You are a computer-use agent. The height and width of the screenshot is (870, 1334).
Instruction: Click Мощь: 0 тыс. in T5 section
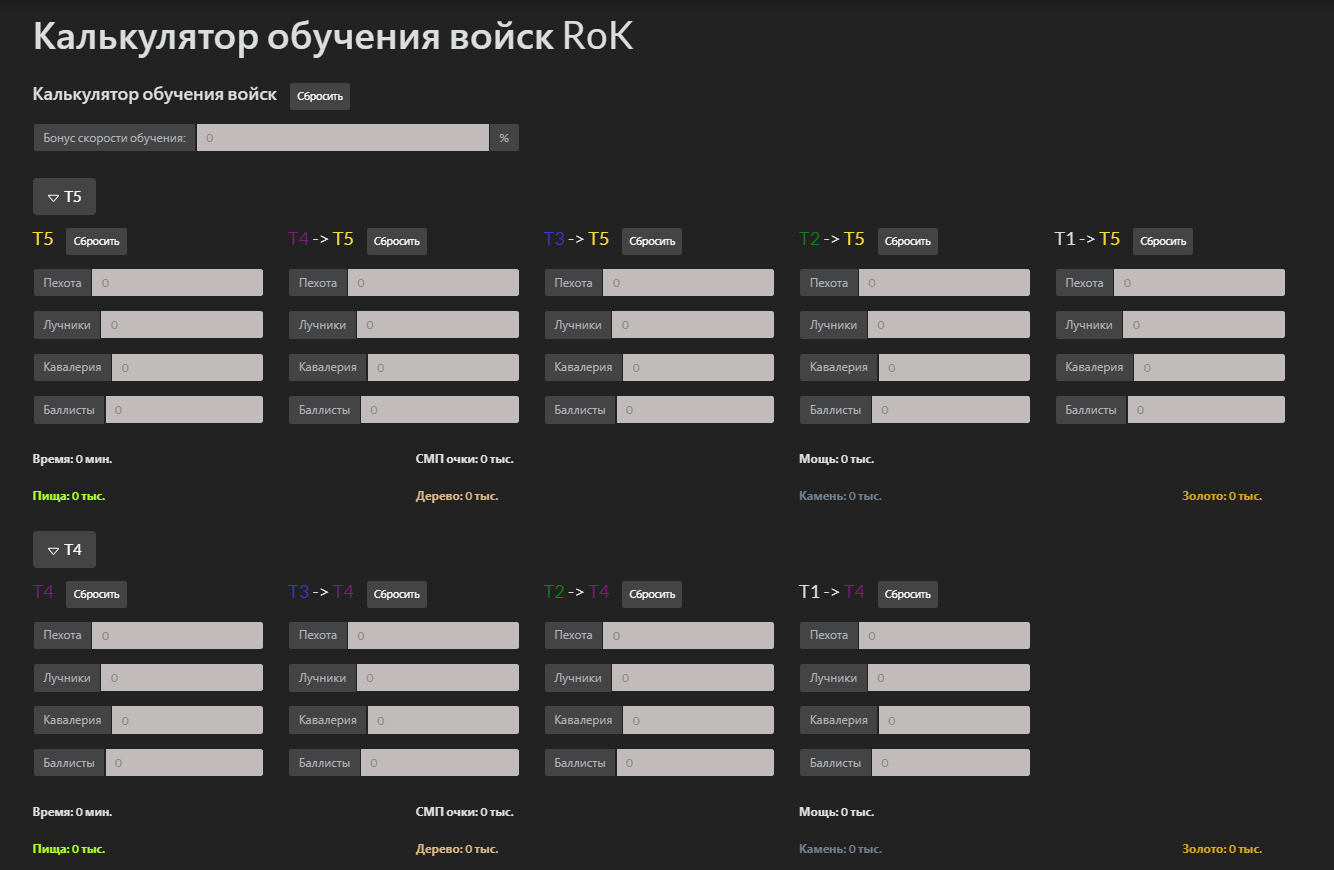click(837, 459)
